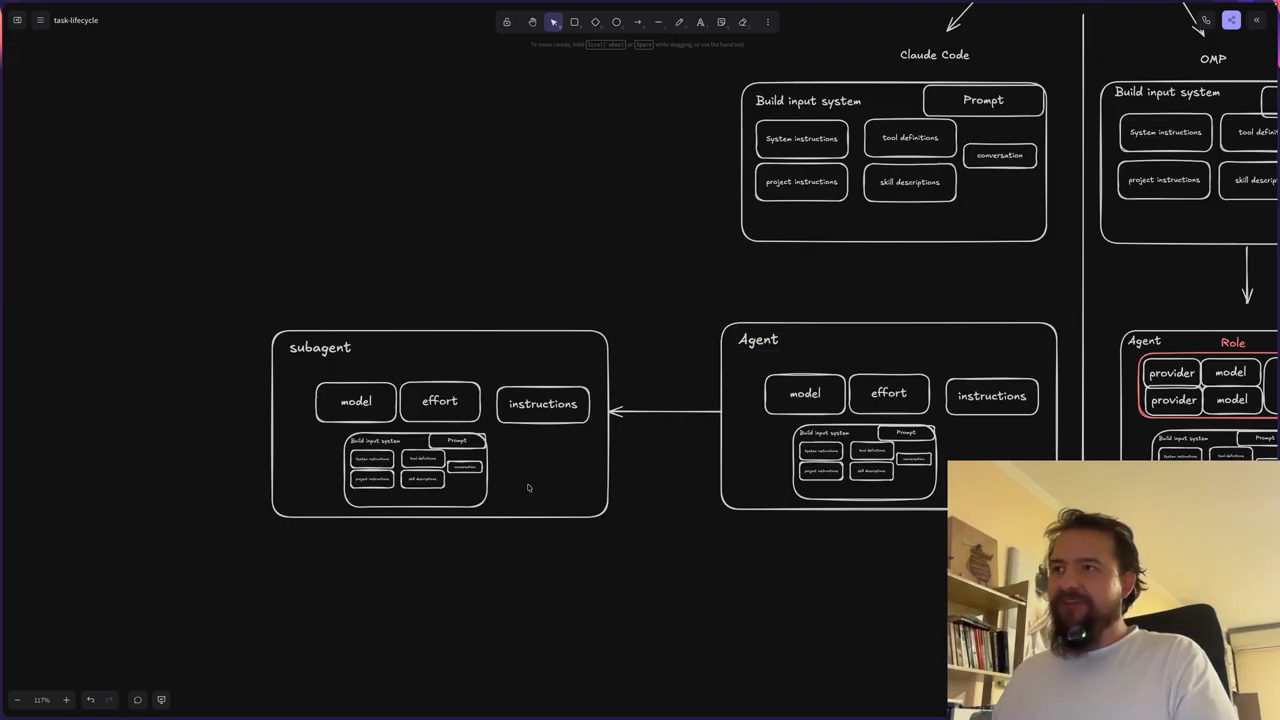Select the Claude Code label
The height and width of the screenshot is (720, 1280).
934,55
